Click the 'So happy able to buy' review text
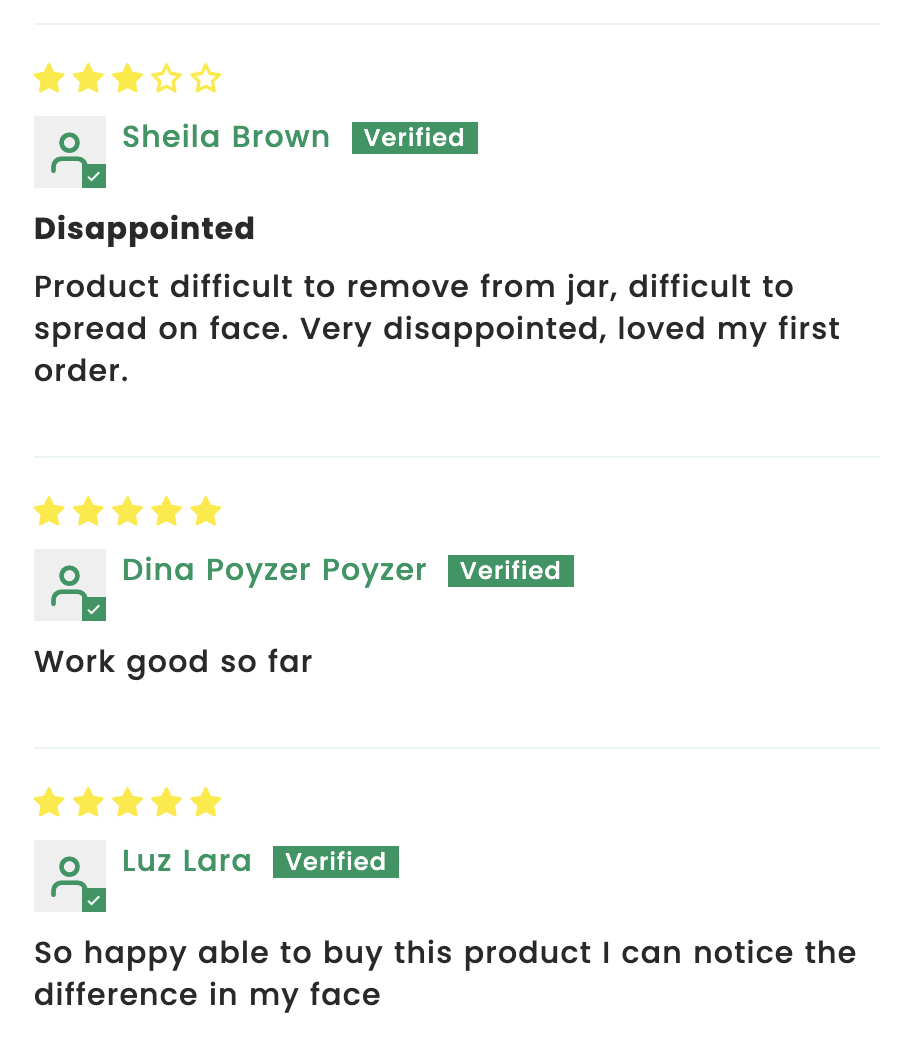The image size is (914, 1044). [x=445, y=973]
